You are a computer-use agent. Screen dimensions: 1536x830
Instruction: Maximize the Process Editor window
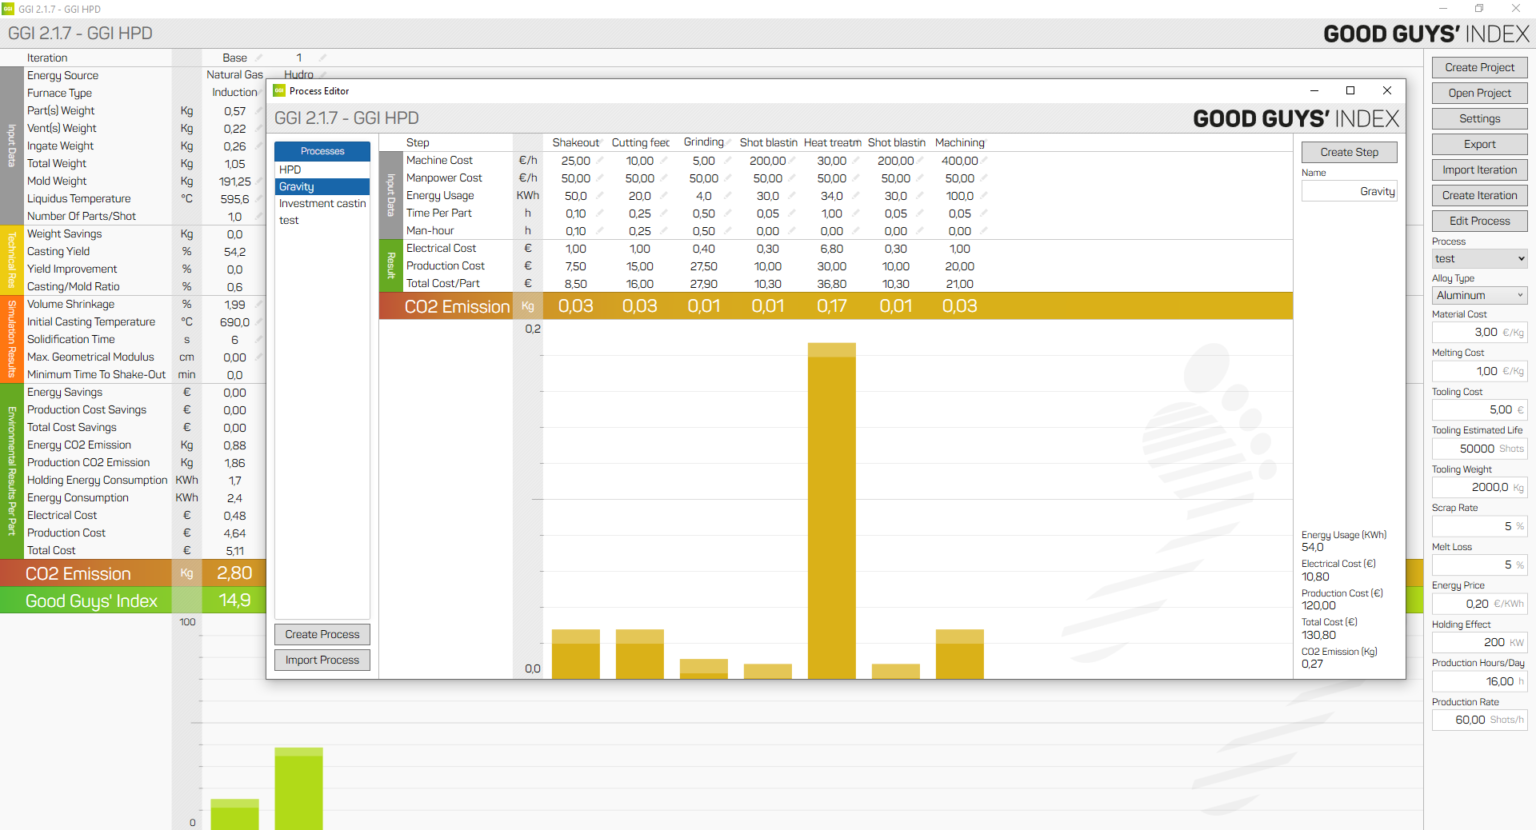point(1350,91)
